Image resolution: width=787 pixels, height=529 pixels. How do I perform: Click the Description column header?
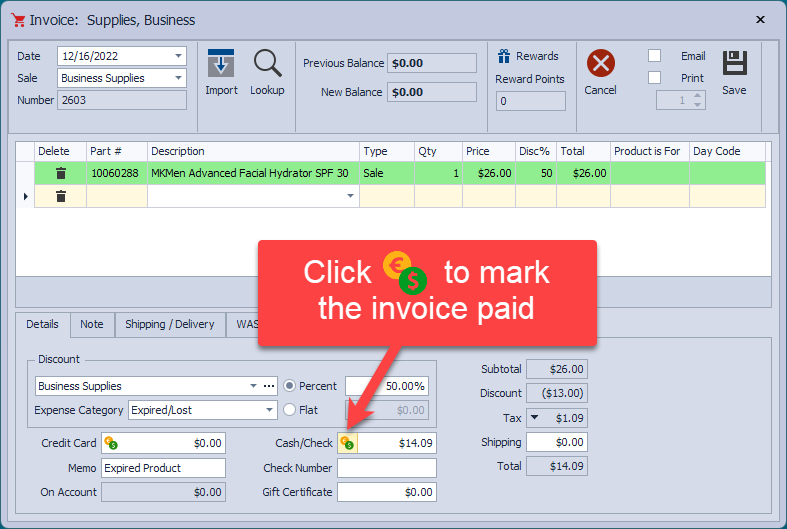pos(253,151)
